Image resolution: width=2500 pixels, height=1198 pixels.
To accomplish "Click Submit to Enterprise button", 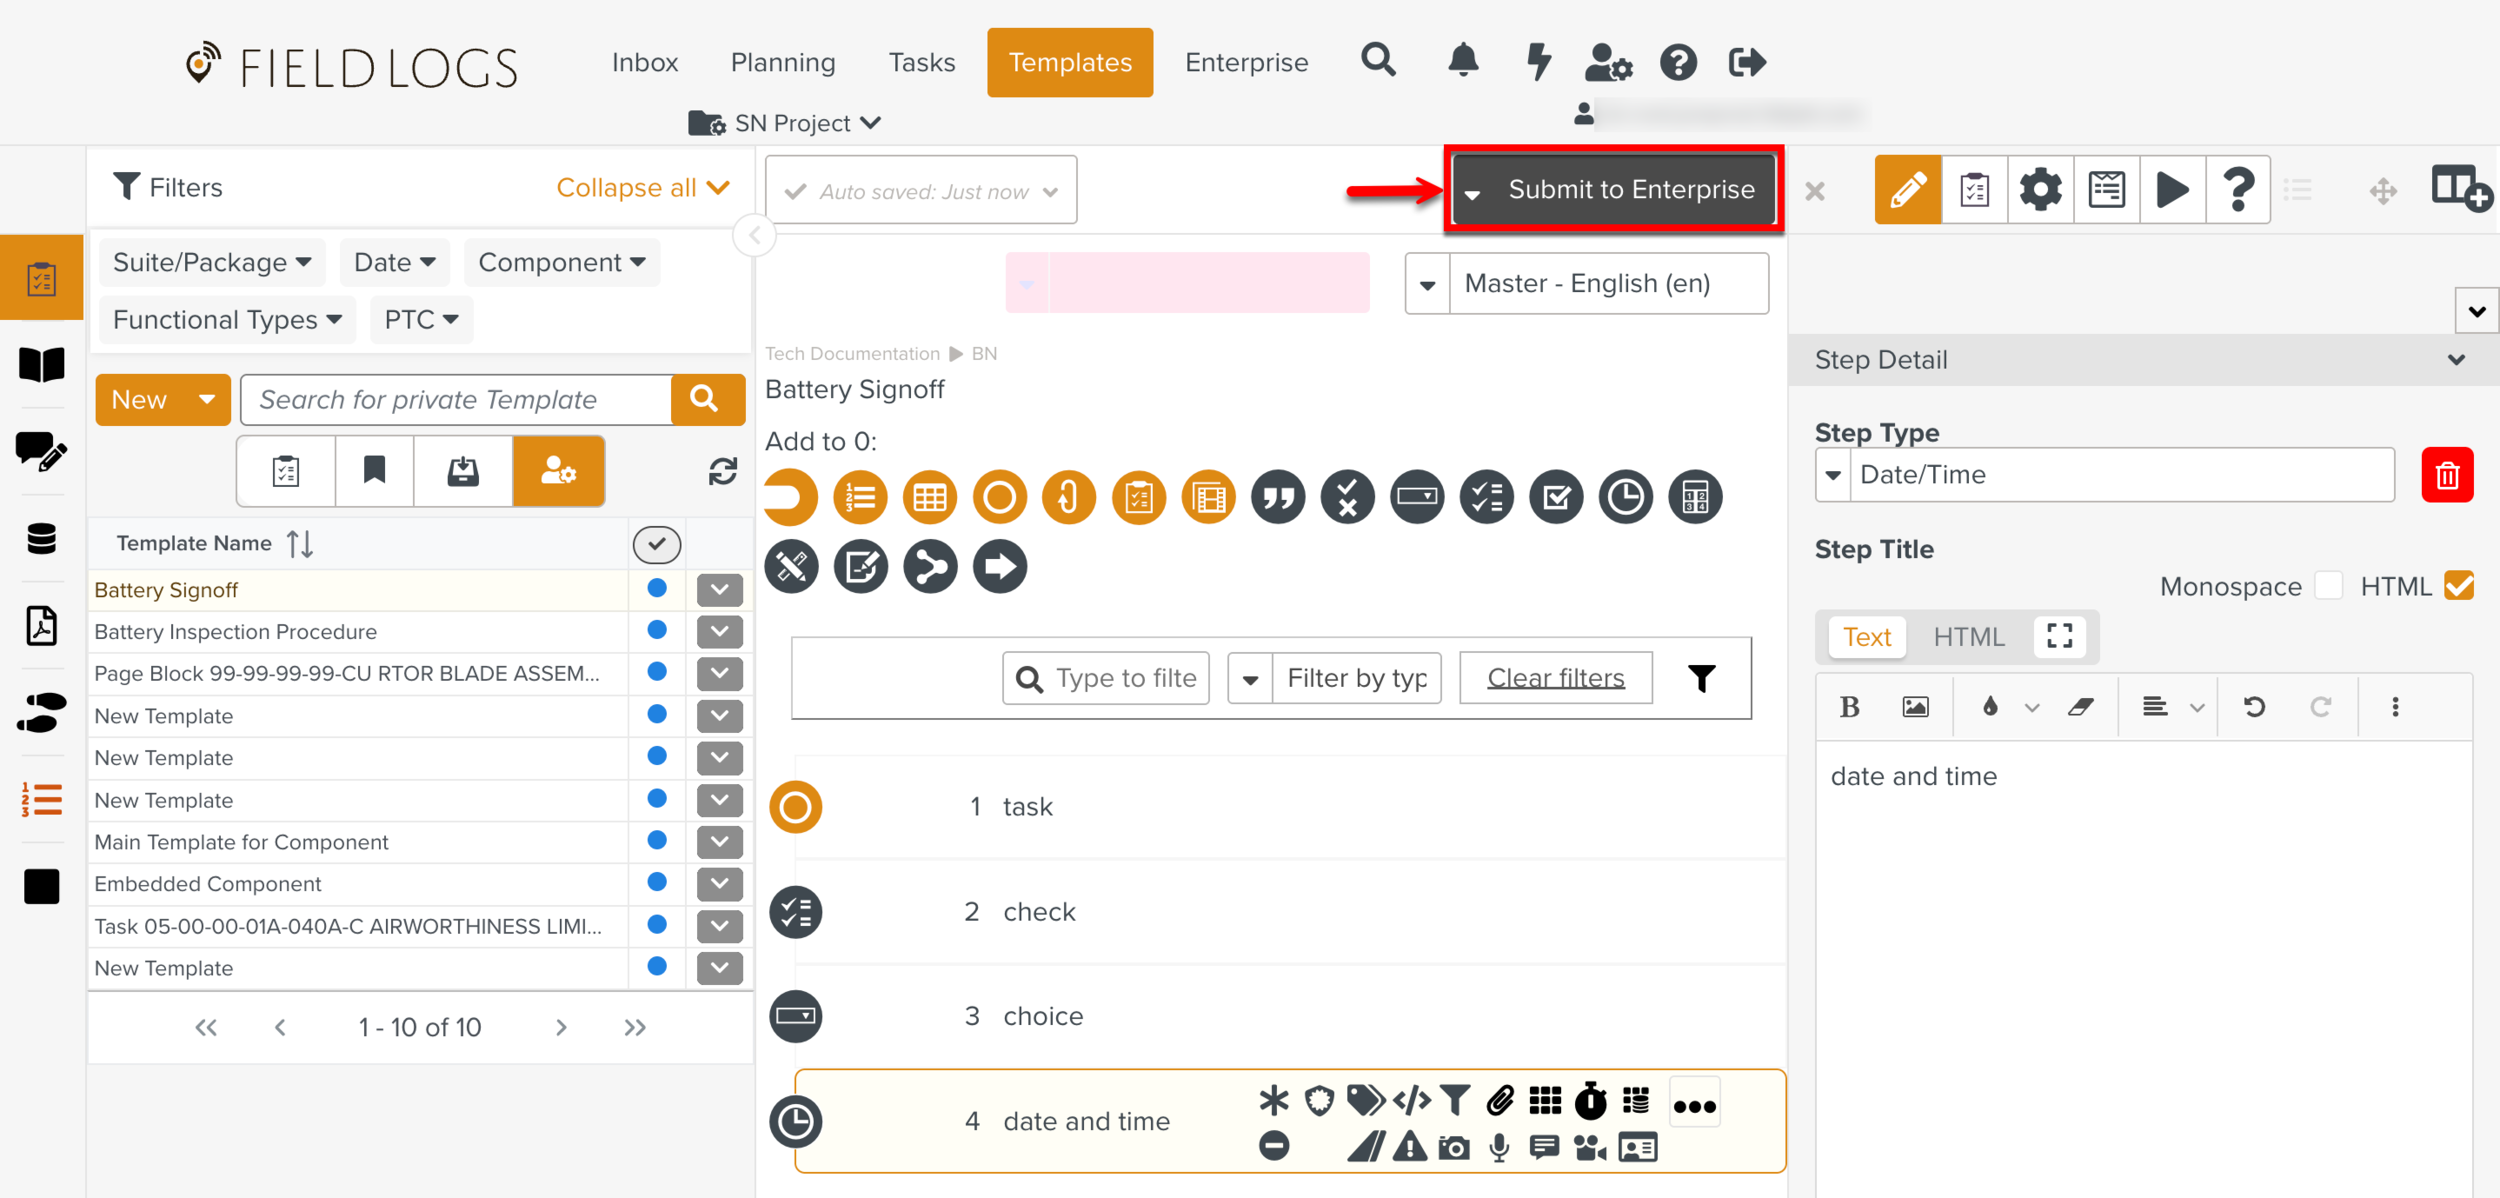I will click(x=1630, y=189).
